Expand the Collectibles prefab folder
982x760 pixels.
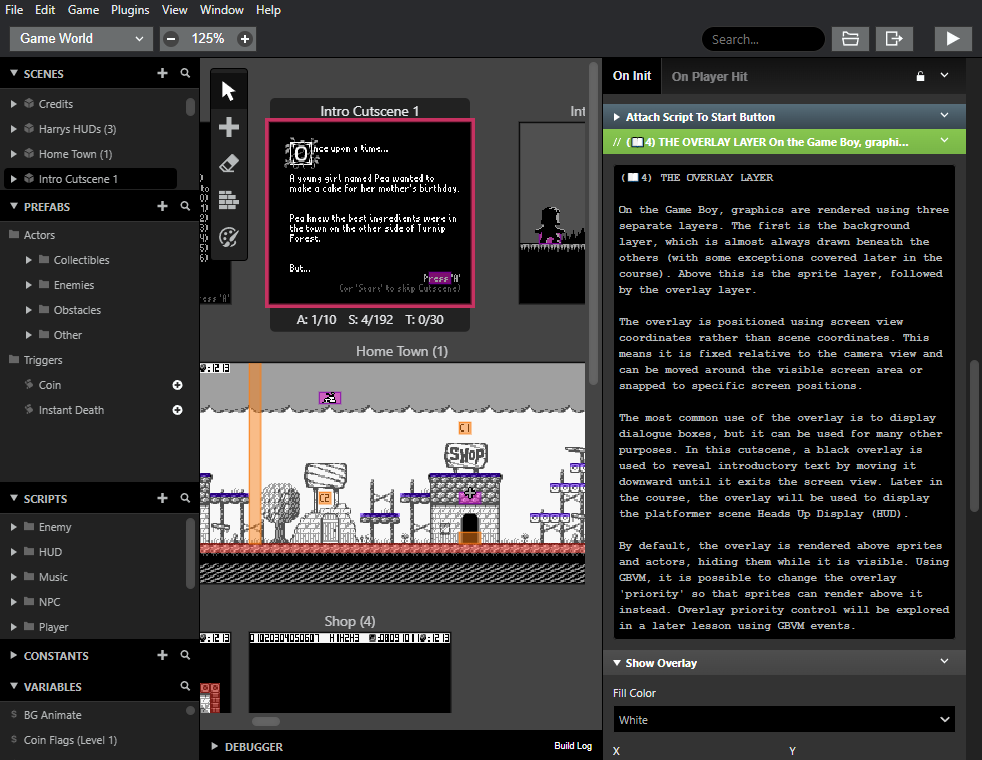coord(29,260)
